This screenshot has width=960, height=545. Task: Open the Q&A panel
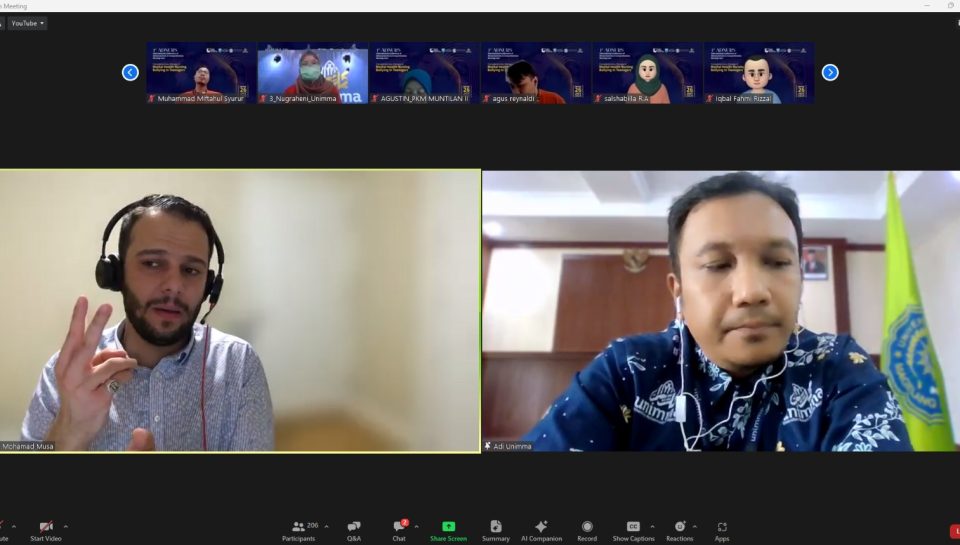(x=354, y=530)
